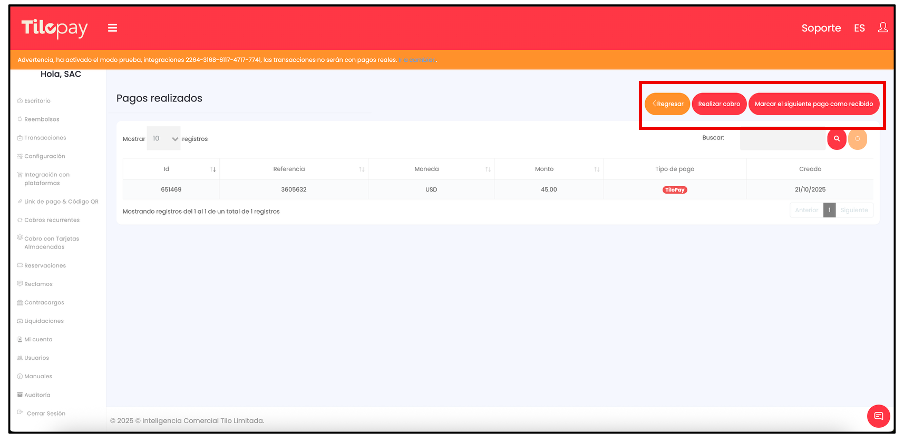Open the user profile icon
This screenshot has width=902, height=440.
pyautogui.click(x=882, y=28)
